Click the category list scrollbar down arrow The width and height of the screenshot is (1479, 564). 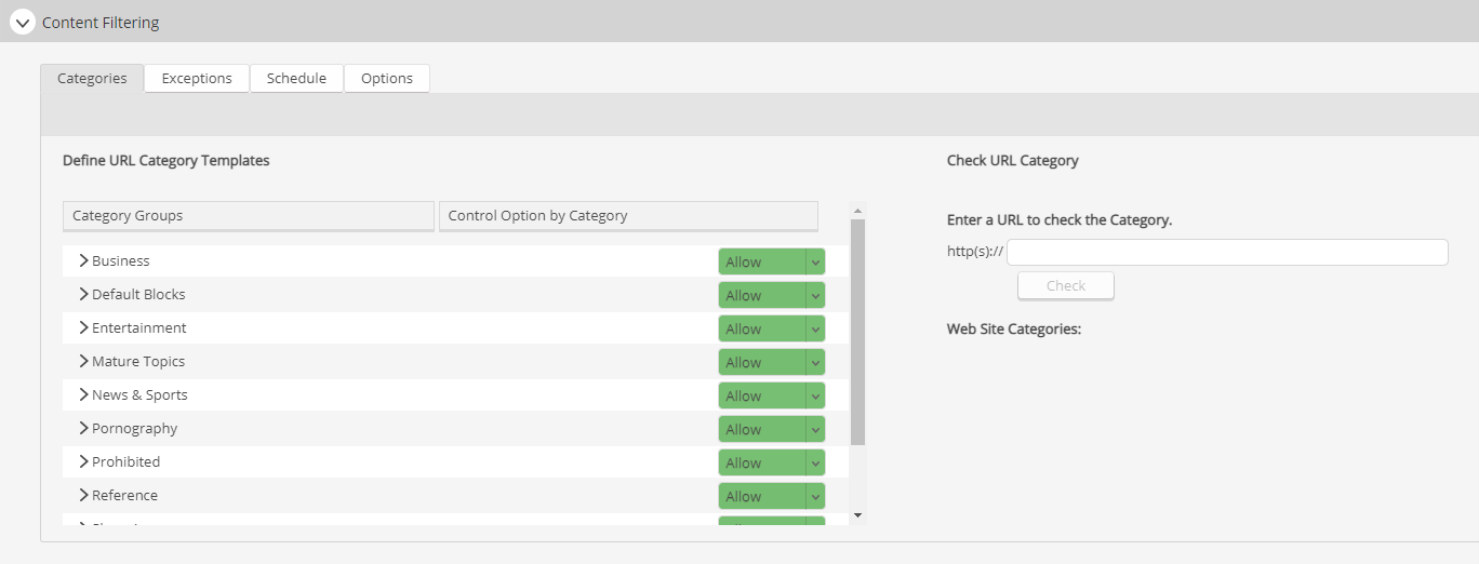(857, 515)
